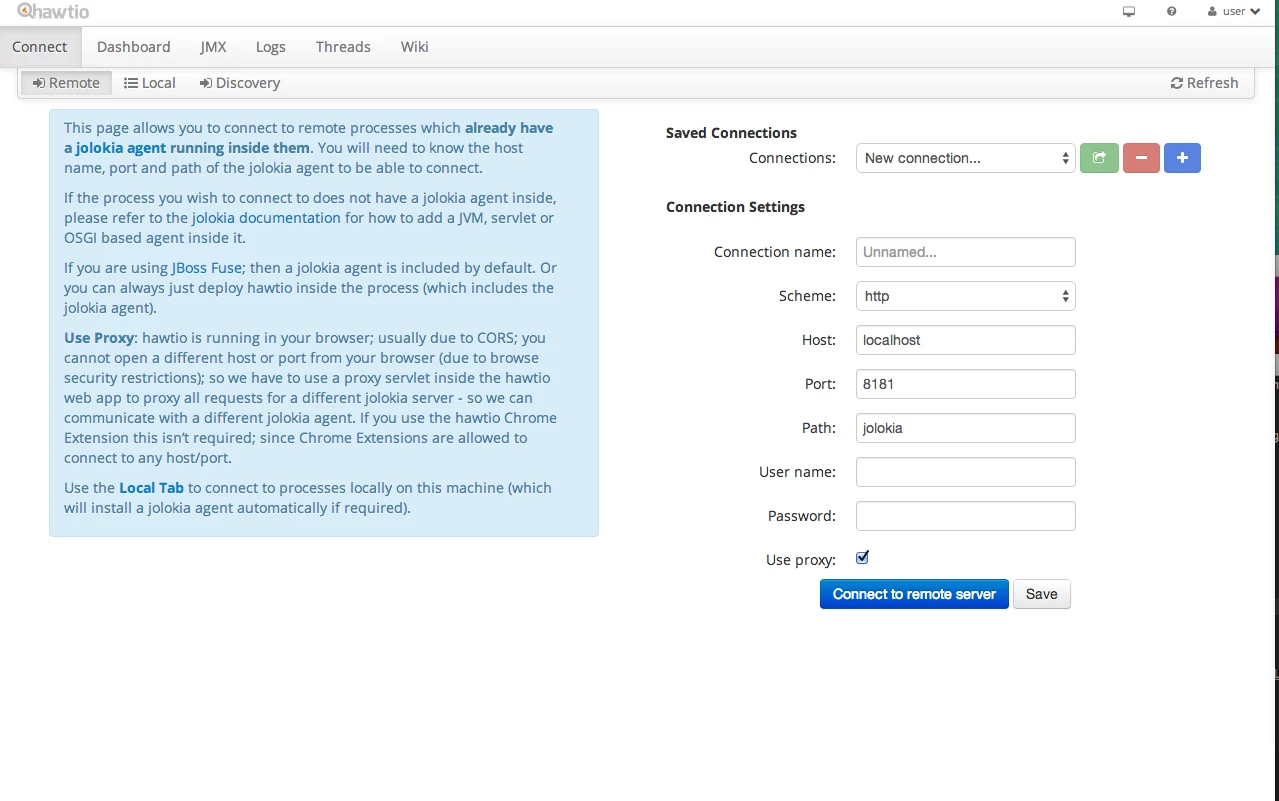
Task: Focus the Password field
Action: click(966, 516)
